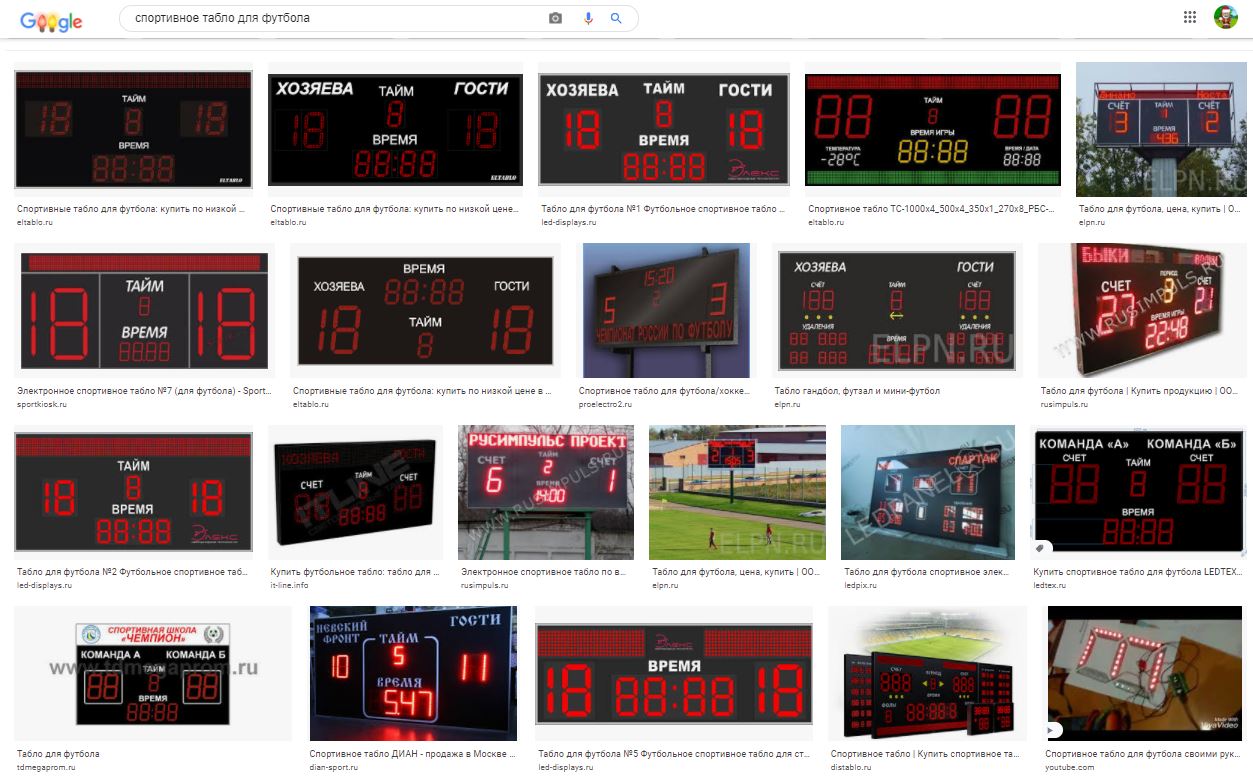Image resolution: width=1253 pixels, height=783 pixels.
Task: Open link 'Электронное спортивное табло по в...'
Action: tap(543, 573)
